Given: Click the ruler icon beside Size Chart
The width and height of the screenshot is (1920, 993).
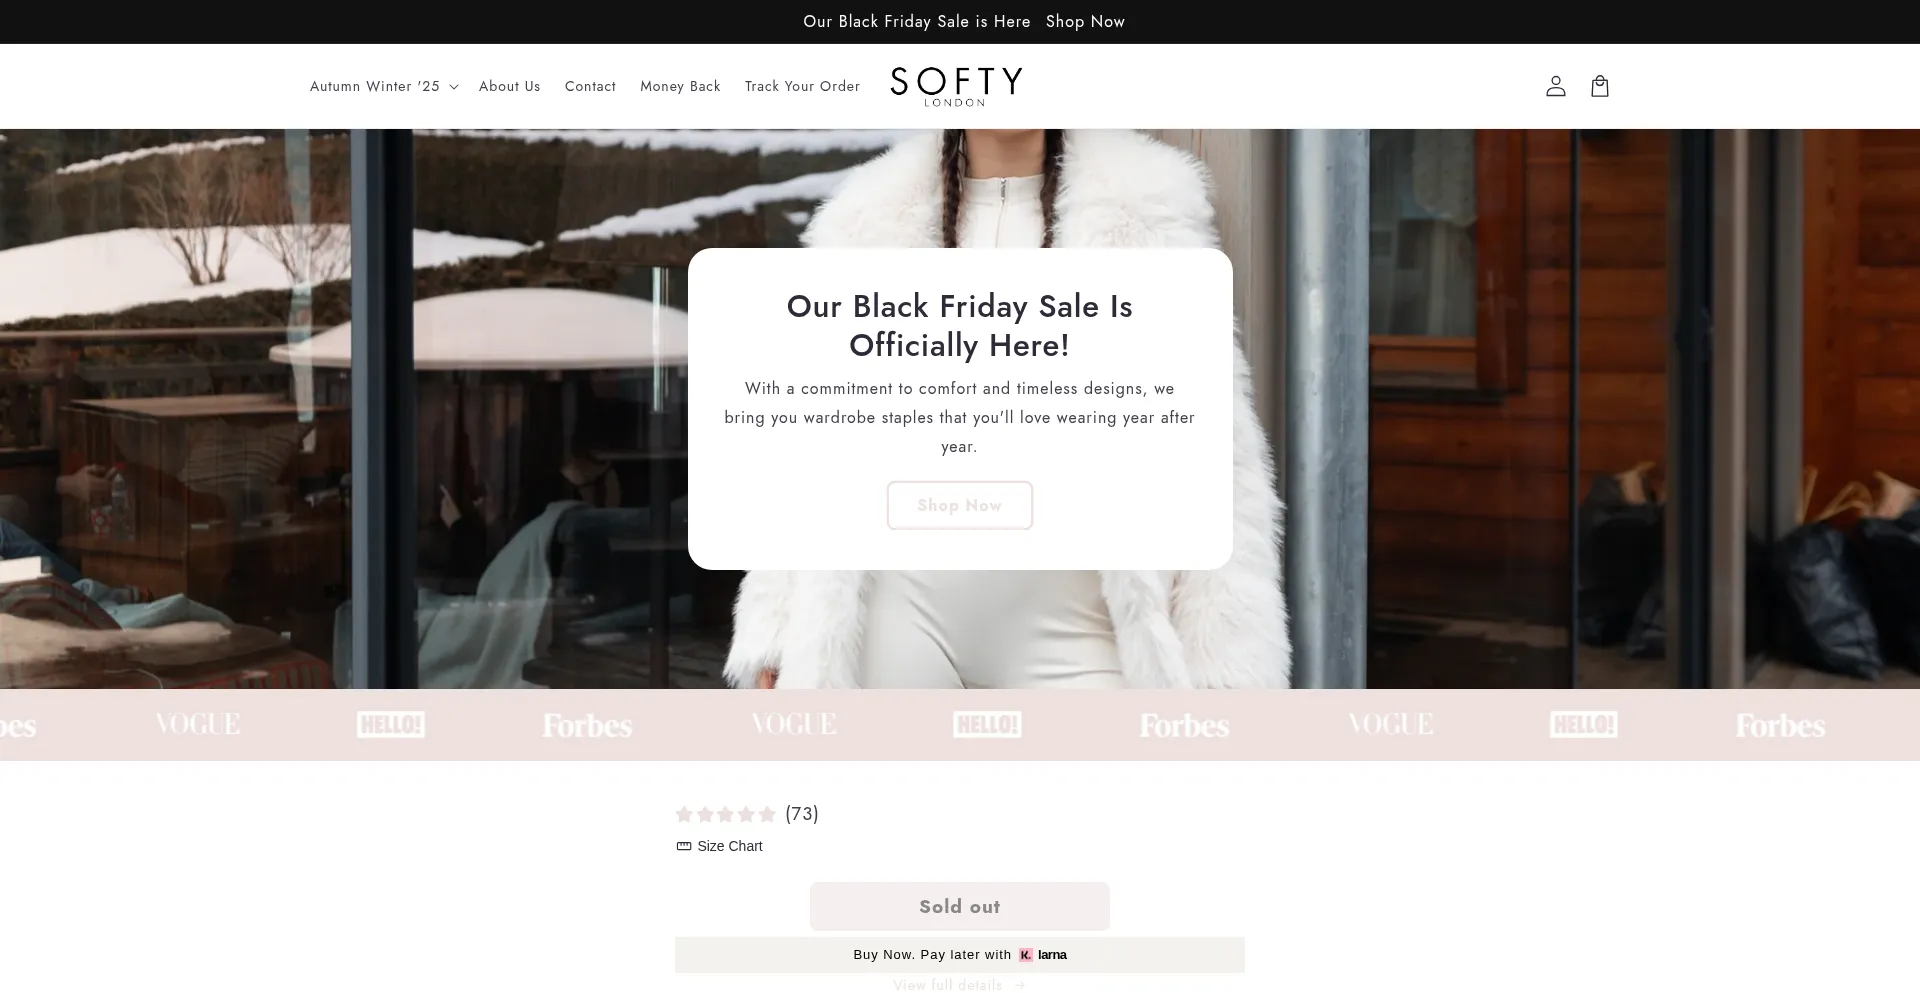Looking at the screenshot, I should coord(684,846).
